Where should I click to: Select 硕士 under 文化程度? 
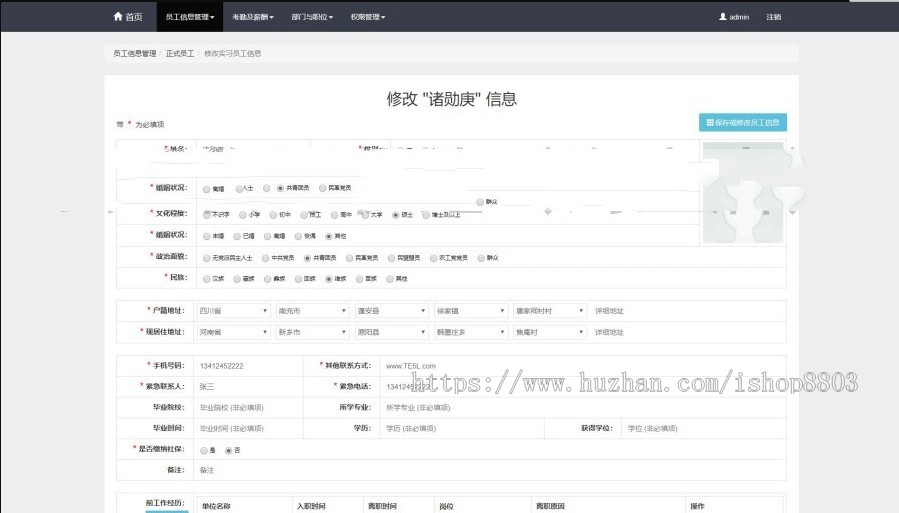pyautogui.click(x=396, y=215)
